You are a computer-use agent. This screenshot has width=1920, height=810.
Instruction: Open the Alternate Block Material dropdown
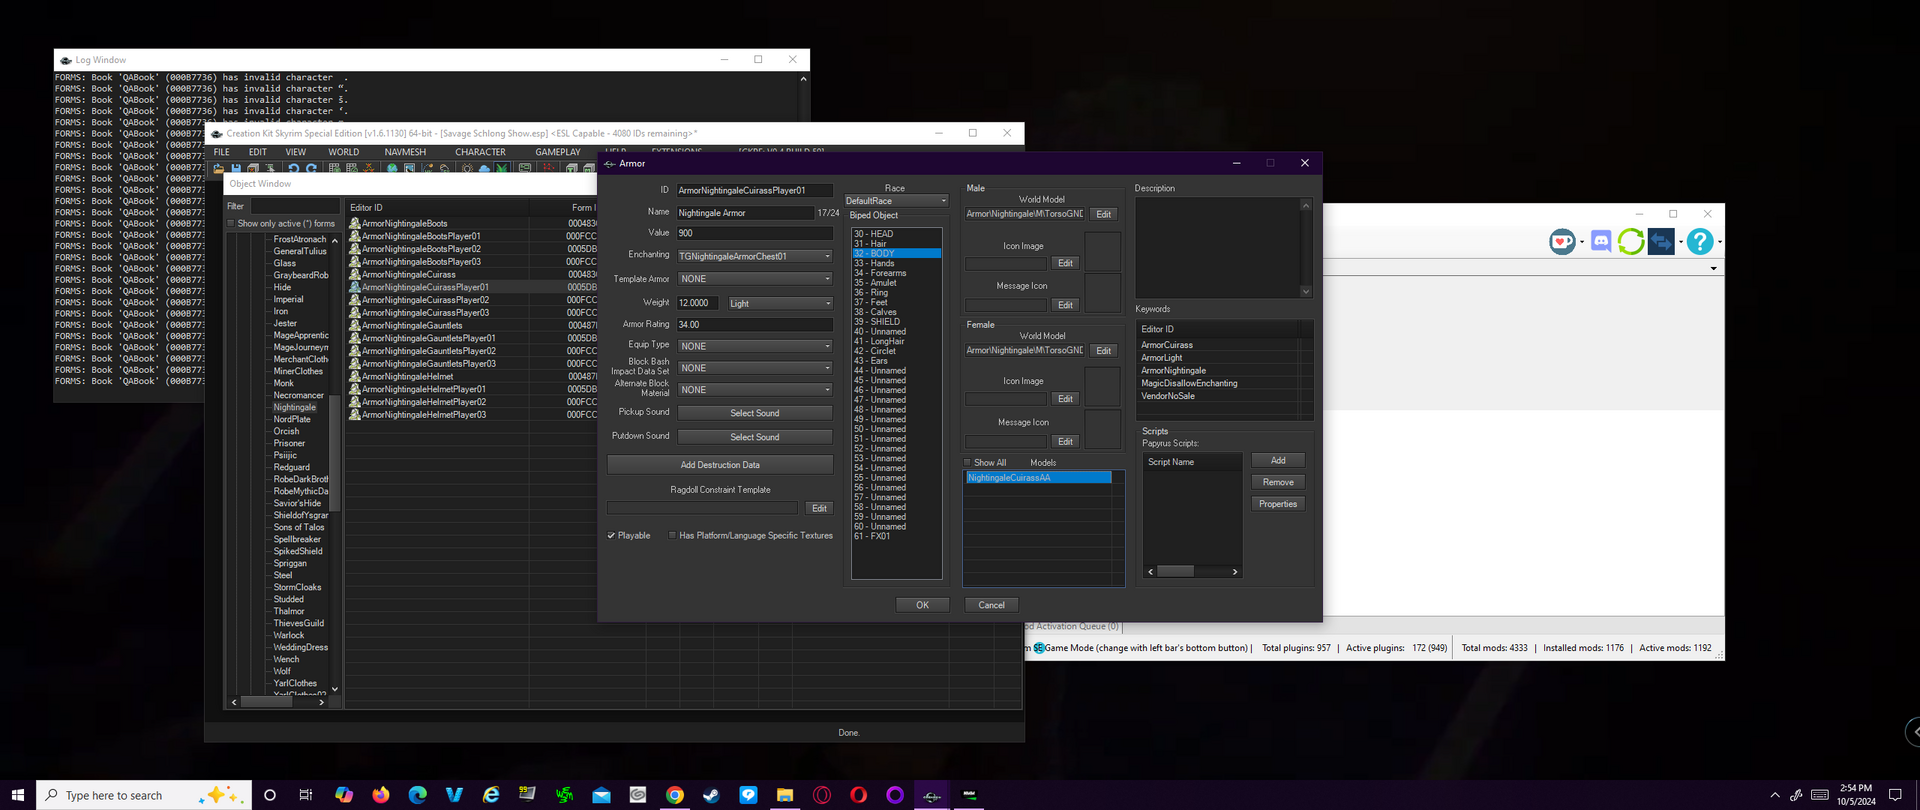pos(755,390)
